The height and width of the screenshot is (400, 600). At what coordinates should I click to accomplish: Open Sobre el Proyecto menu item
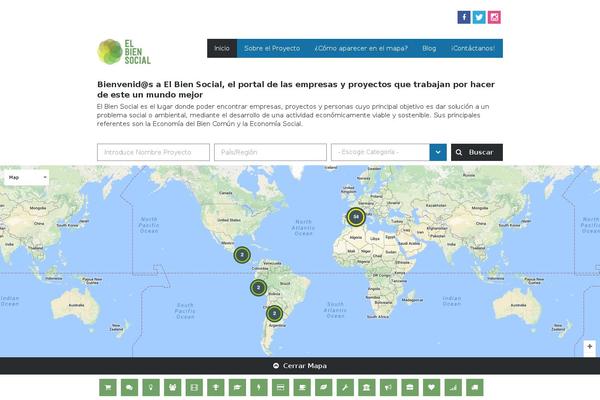pyautogui.click(x=272, y=48)
